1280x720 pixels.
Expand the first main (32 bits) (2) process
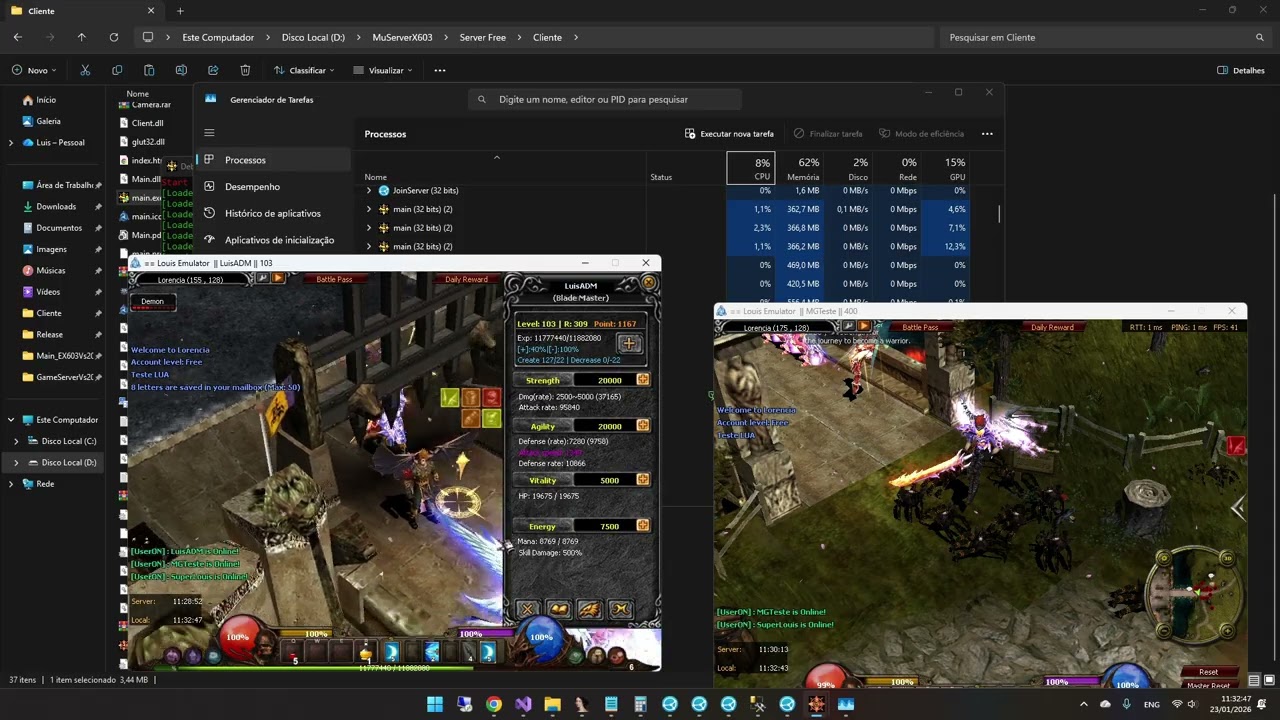coord(369,209)
